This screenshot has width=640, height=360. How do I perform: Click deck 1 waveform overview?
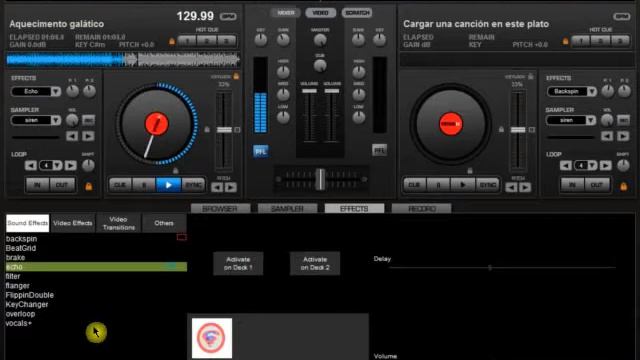tap(123, 60)
